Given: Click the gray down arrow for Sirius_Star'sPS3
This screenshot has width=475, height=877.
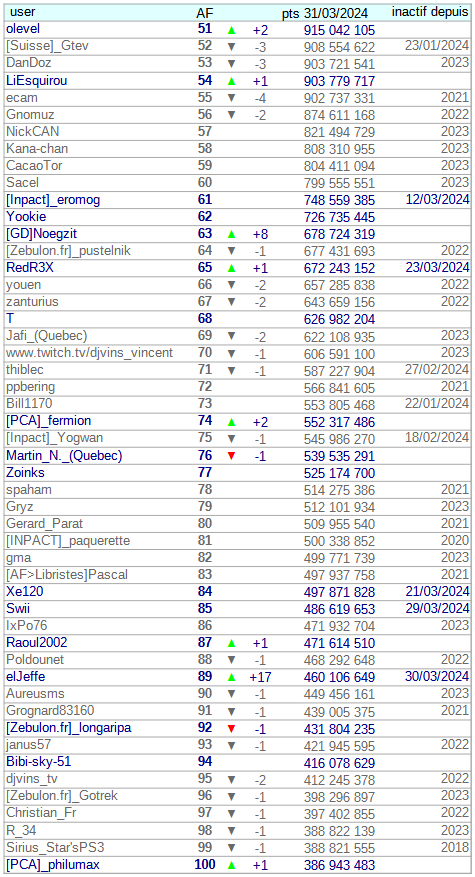Looking at the screenshot, I should [x=232, y=848].
